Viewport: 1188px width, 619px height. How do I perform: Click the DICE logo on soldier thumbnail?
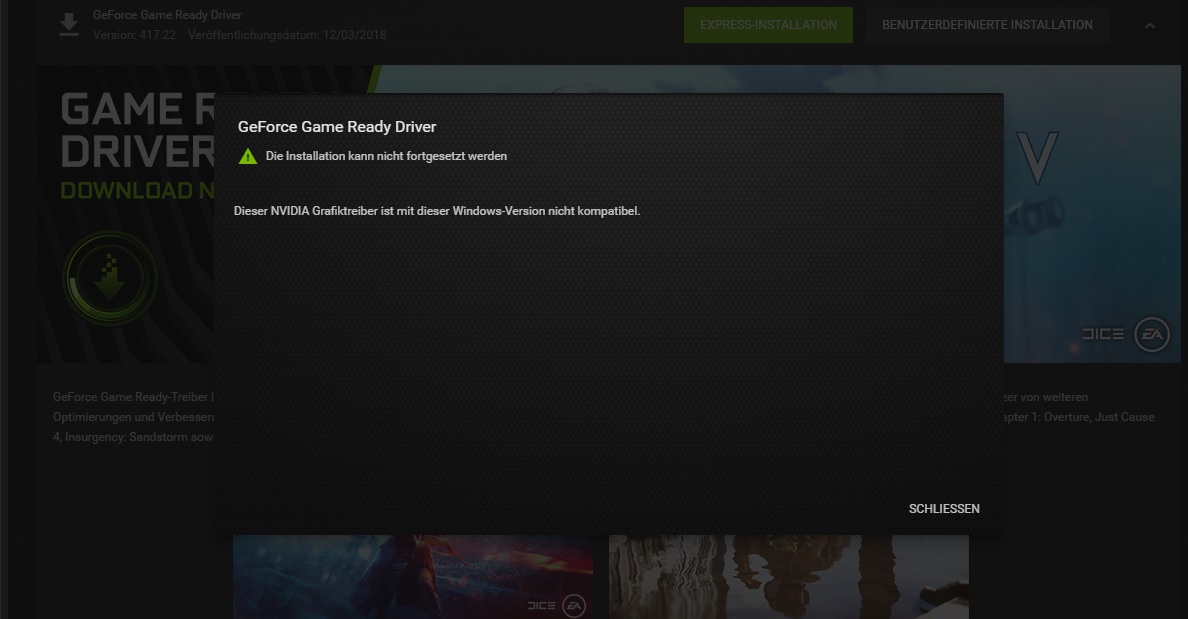[542, 605]
